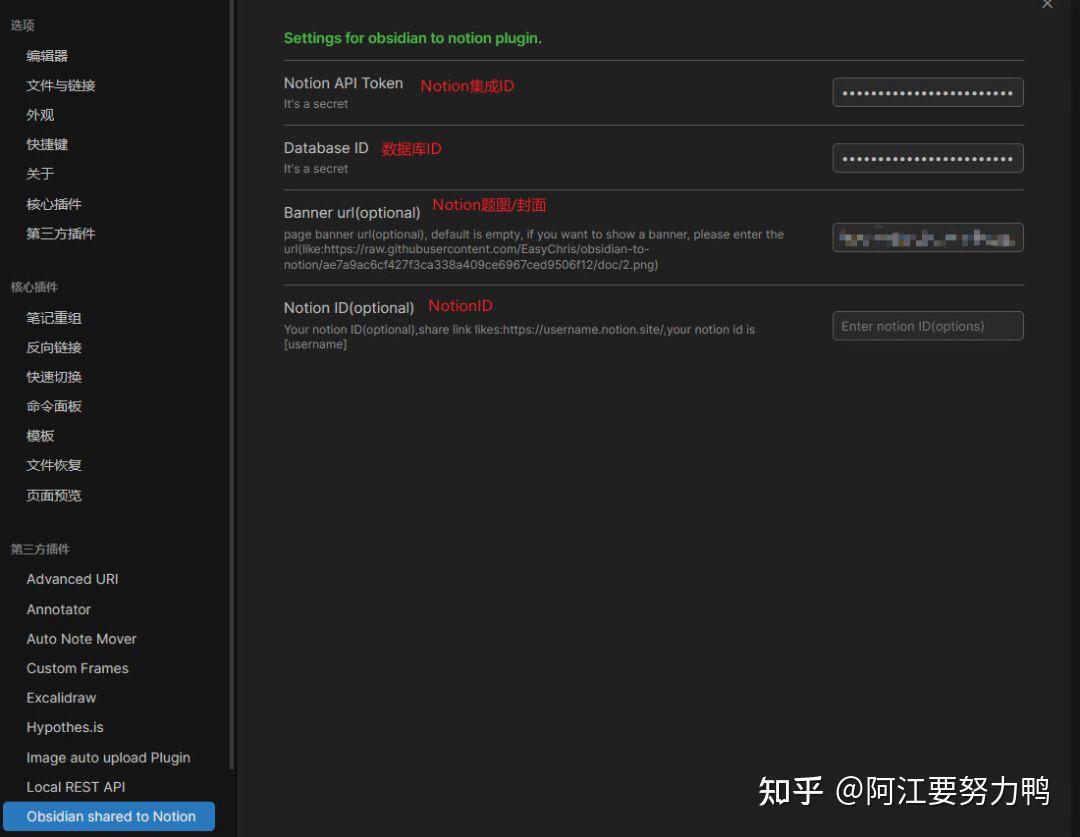Select 外观 in options list
1080x837 pixels.
(x=40, y=115)
